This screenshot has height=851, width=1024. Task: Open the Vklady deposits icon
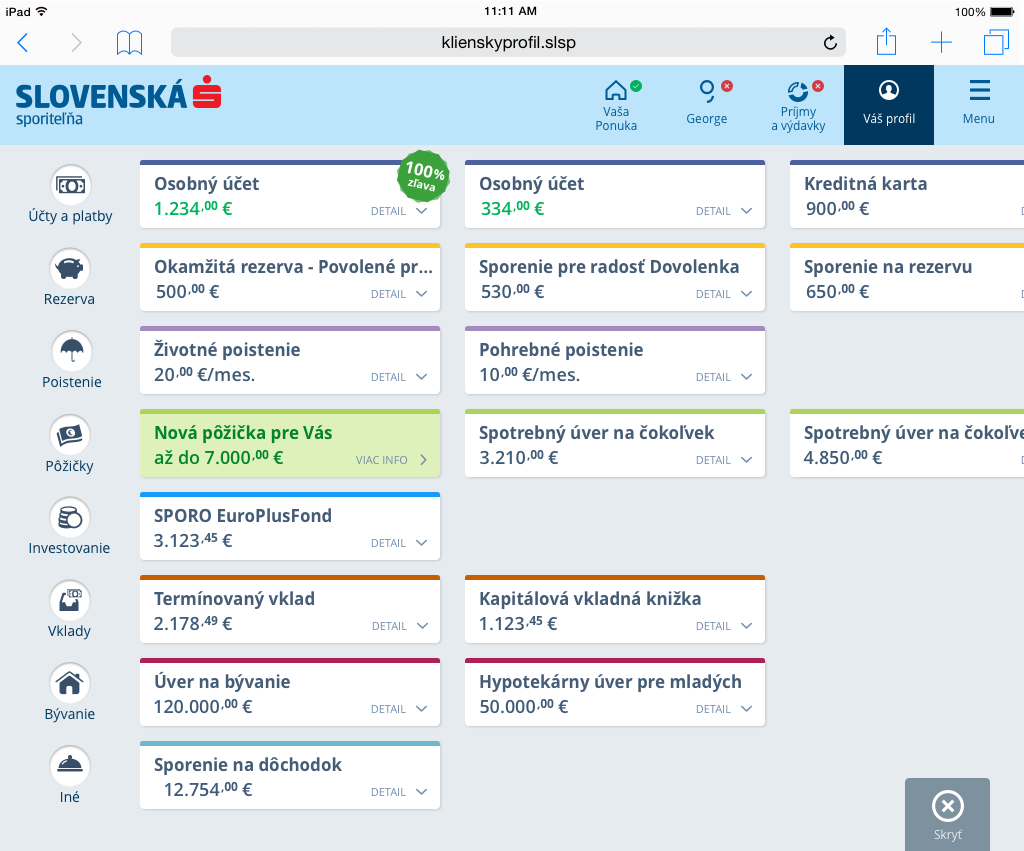coord(70,601)
